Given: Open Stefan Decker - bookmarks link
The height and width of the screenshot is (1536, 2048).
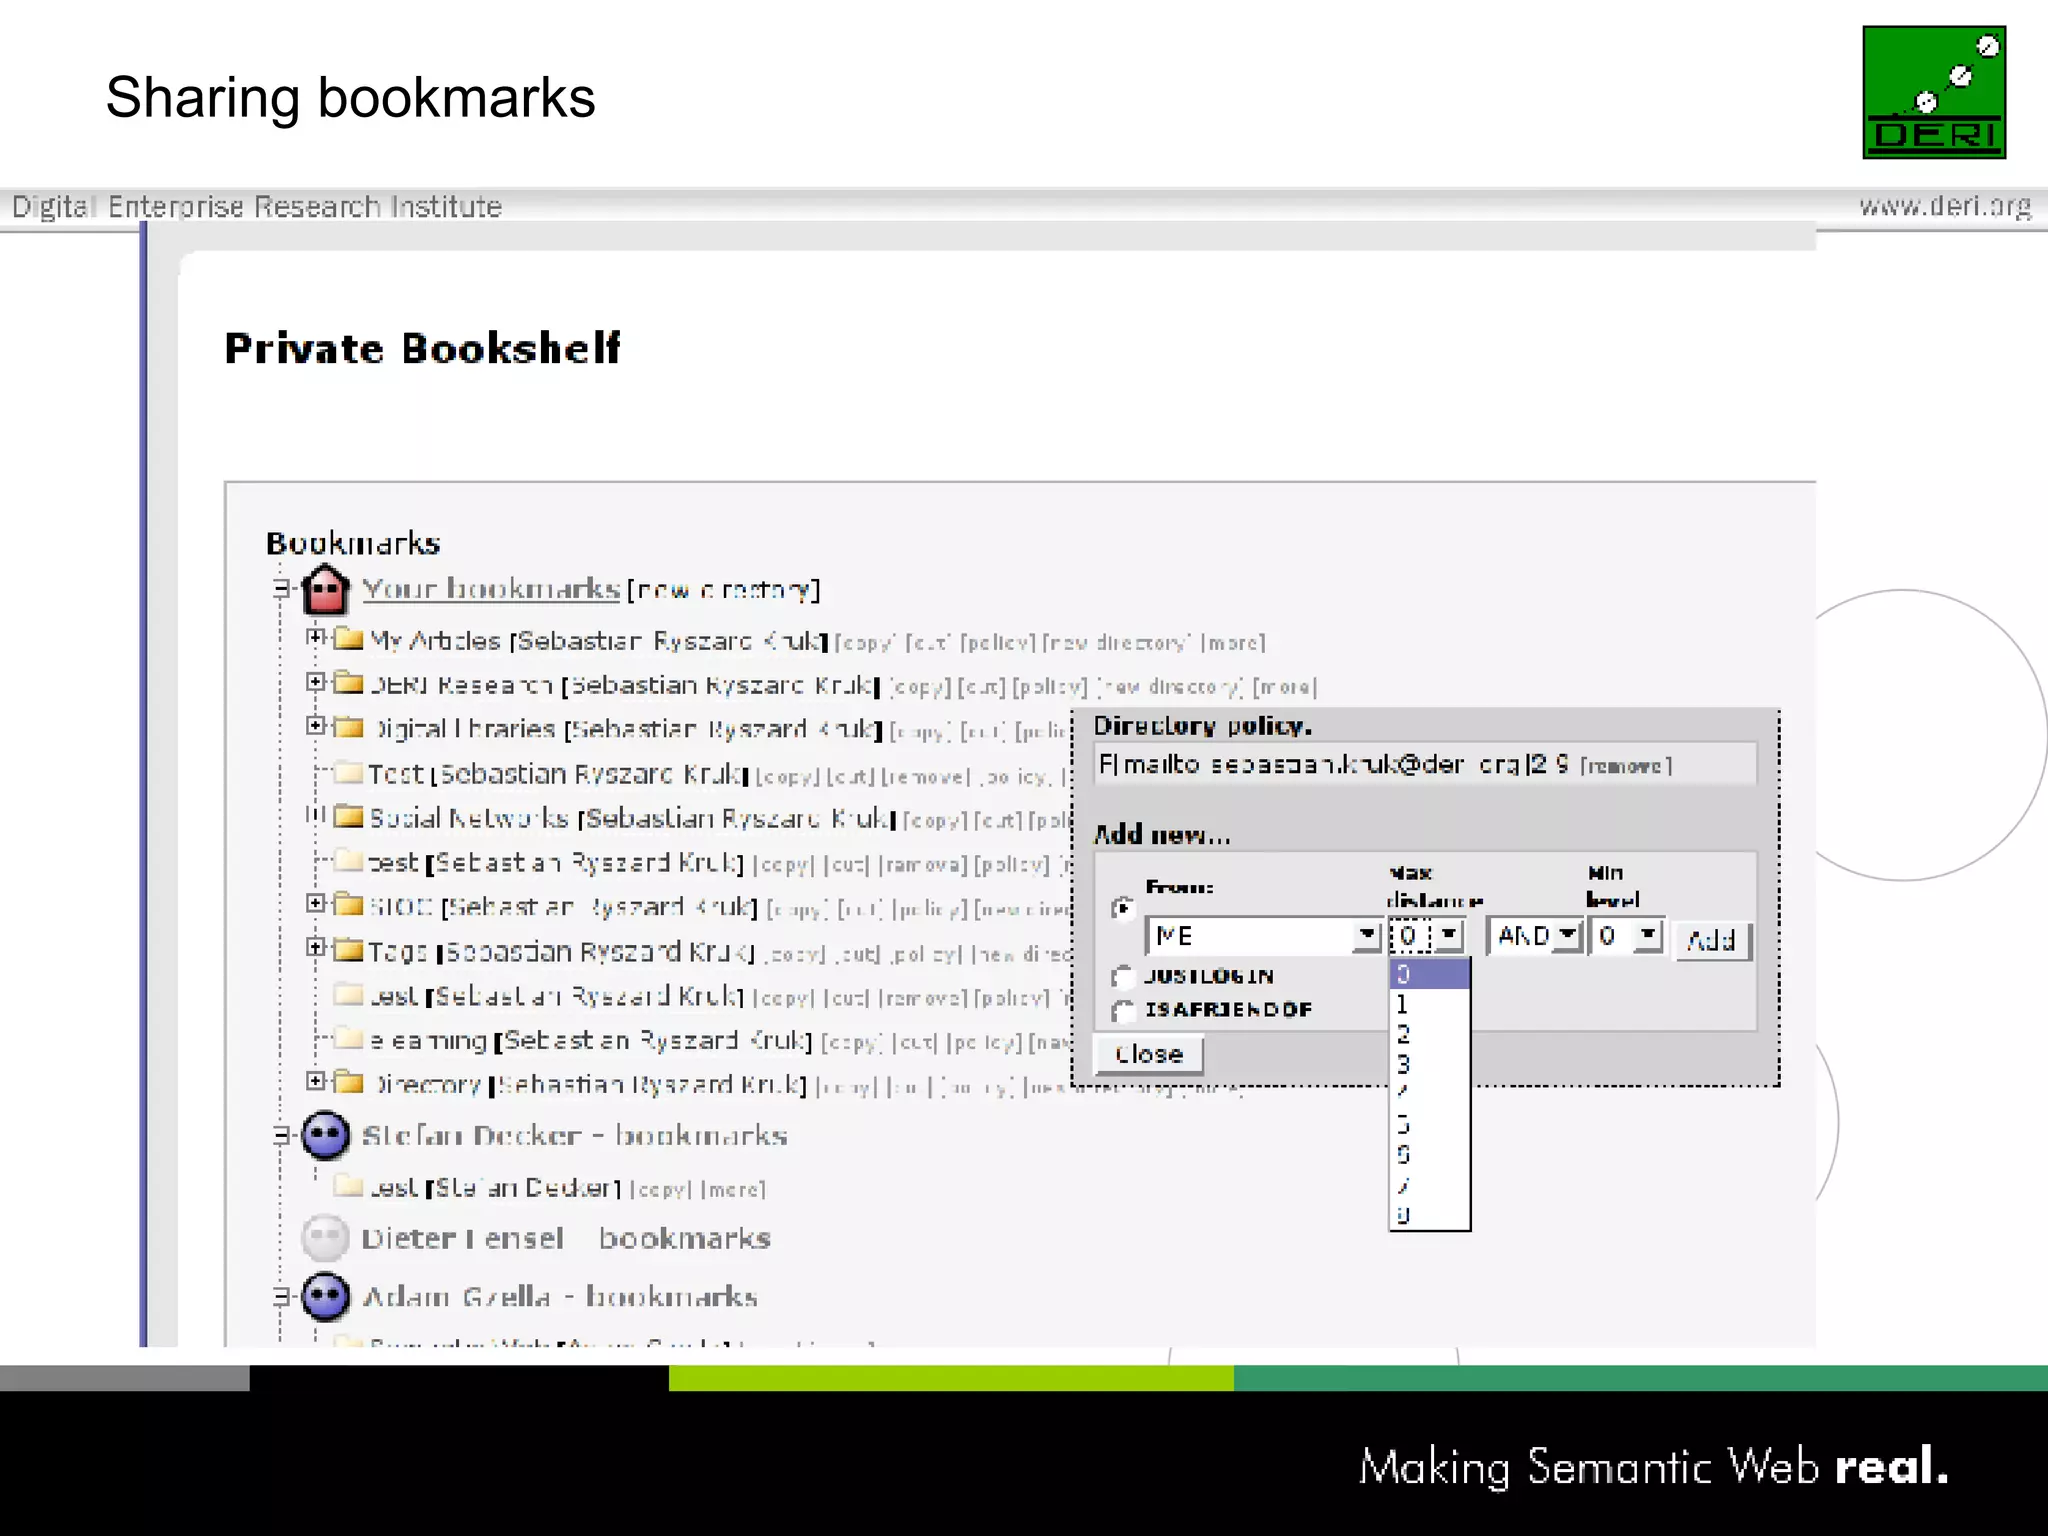Looking at the screenshot, I should tap(575, 1135).
